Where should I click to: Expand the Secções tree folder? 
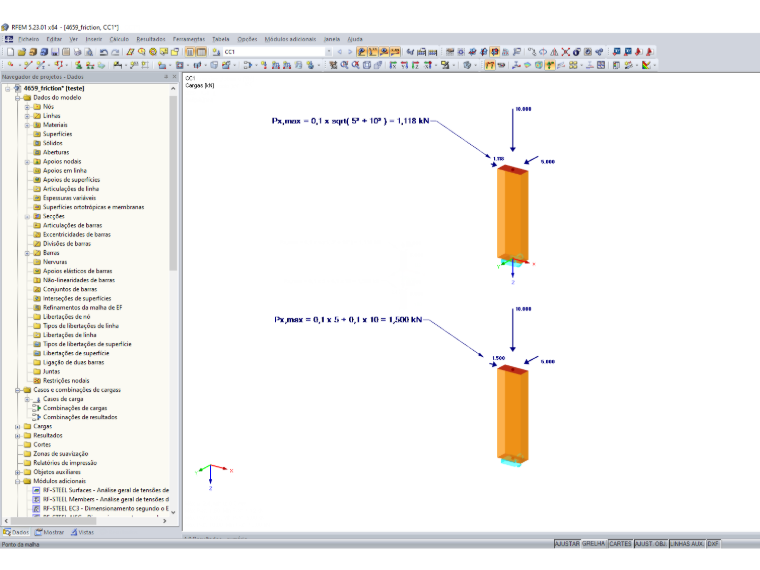27,217
